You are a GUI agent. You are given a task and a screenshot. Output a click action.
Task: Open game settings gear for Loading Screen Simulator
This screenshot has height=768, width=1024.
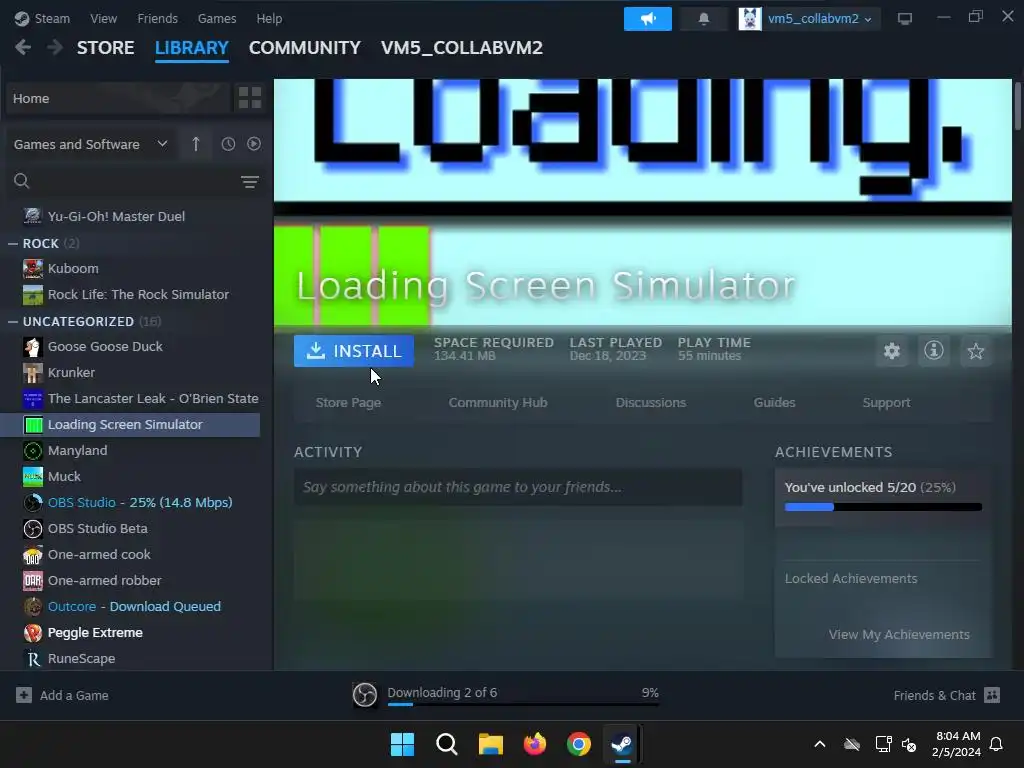point(891,351)
